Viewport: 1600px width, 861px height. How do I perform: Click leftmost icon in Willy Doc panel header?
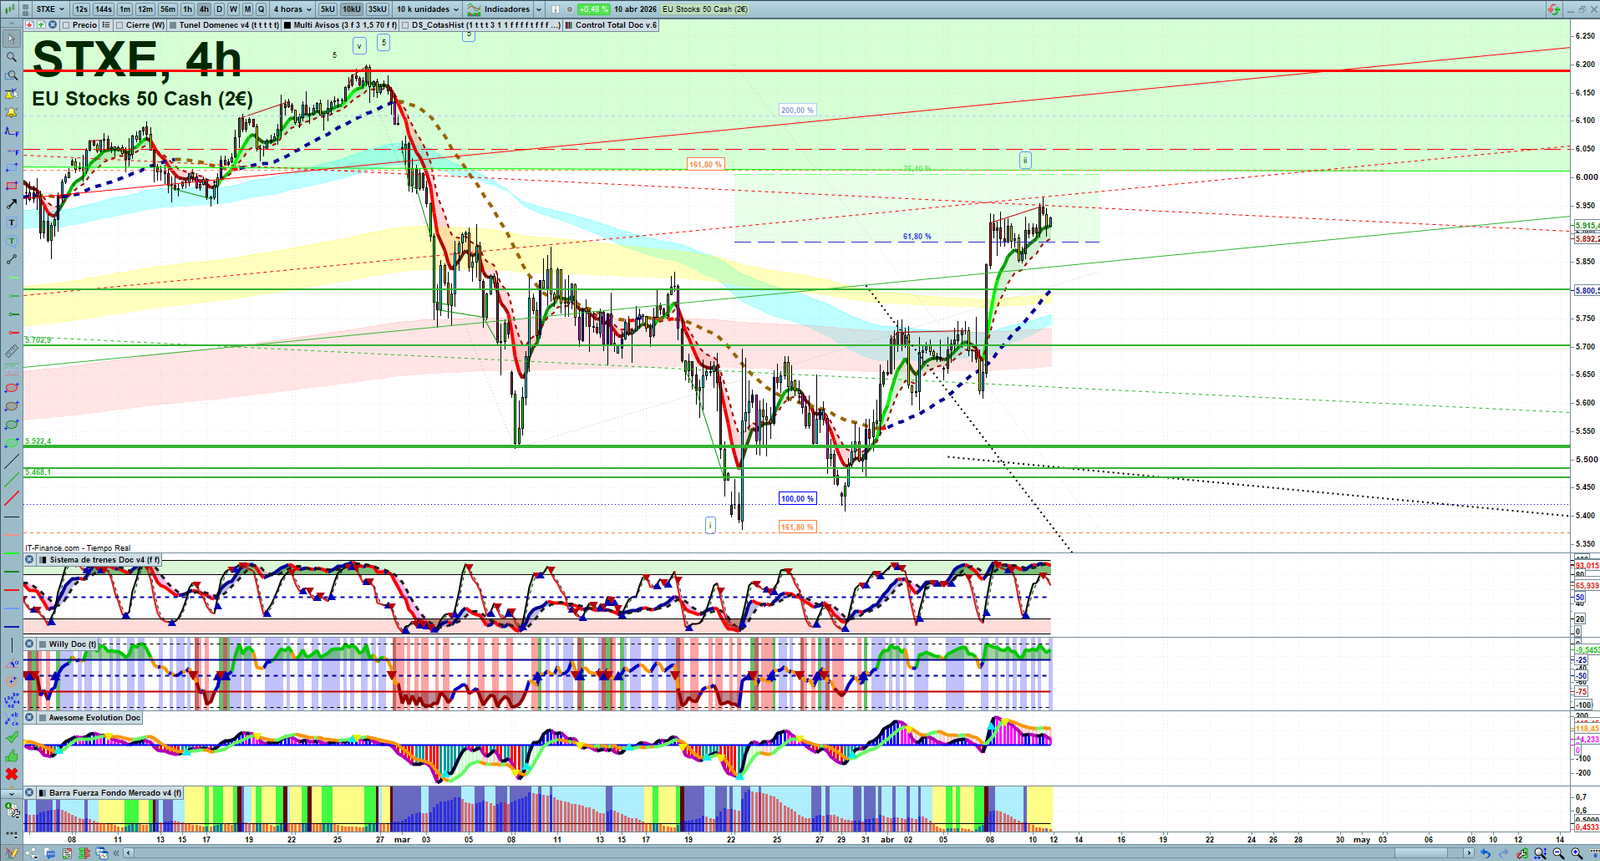click(30, 644)
